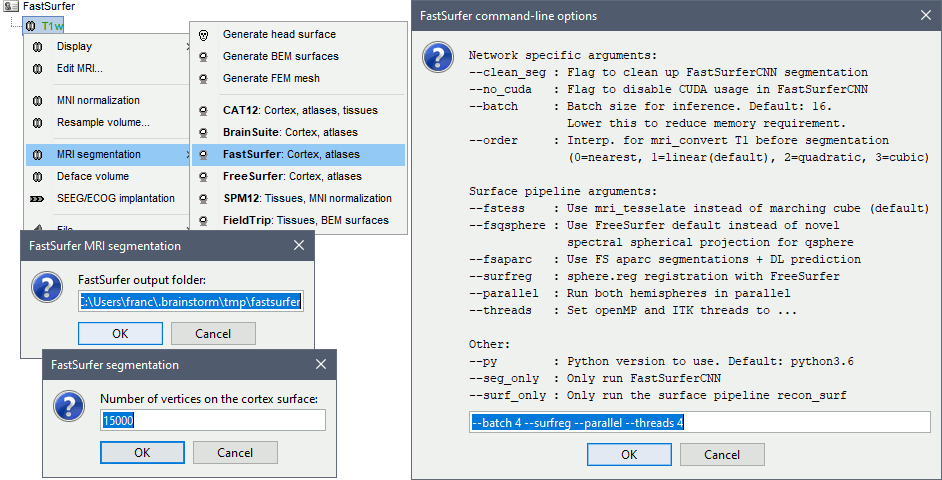Viewport: 942px width, 480px height.
Task: Click the FastSurfer subject folder icon
Action: [11, 7]
